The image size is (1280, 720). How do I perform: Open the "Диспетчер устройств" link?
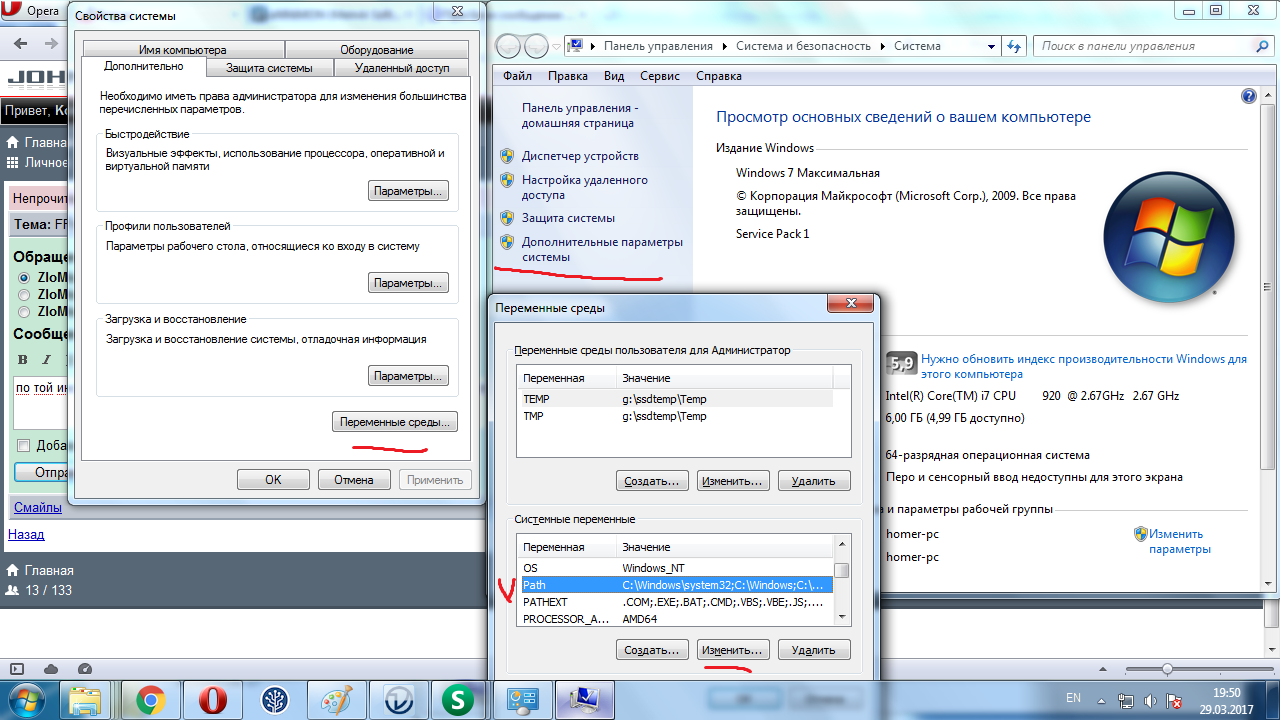[x=580, y=156]
